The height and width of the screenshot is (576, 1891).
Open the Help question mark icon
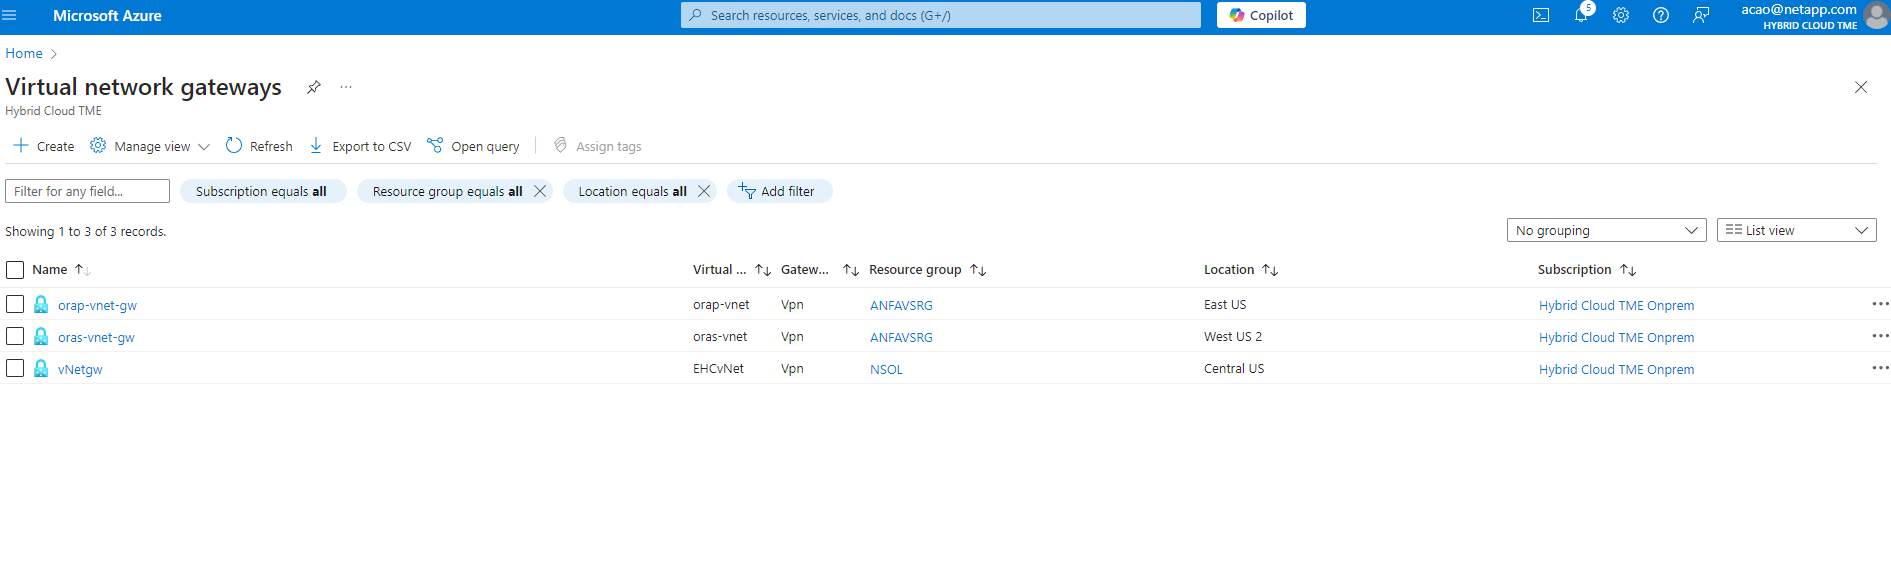tap(1661, 16)
